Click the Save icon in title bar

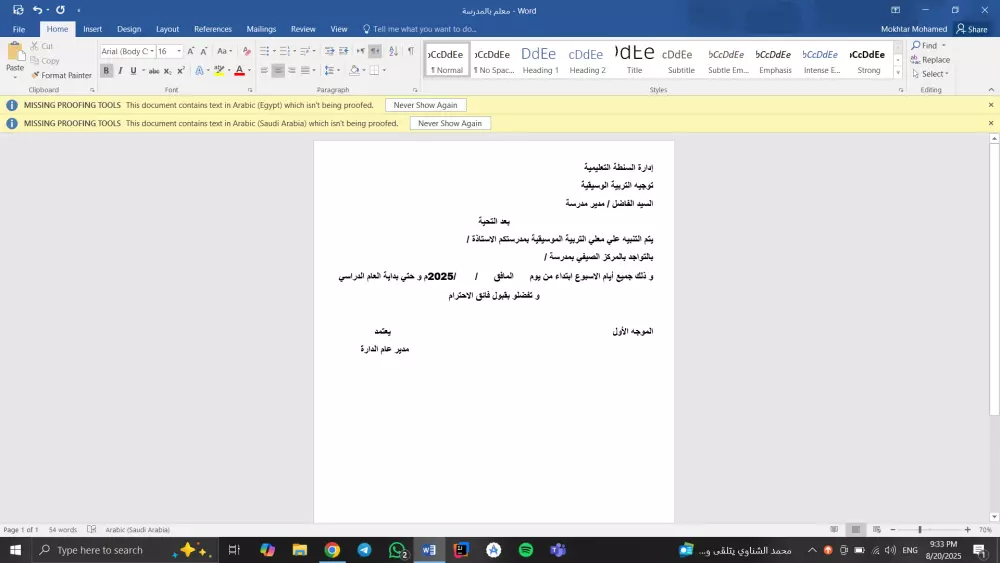18,10
